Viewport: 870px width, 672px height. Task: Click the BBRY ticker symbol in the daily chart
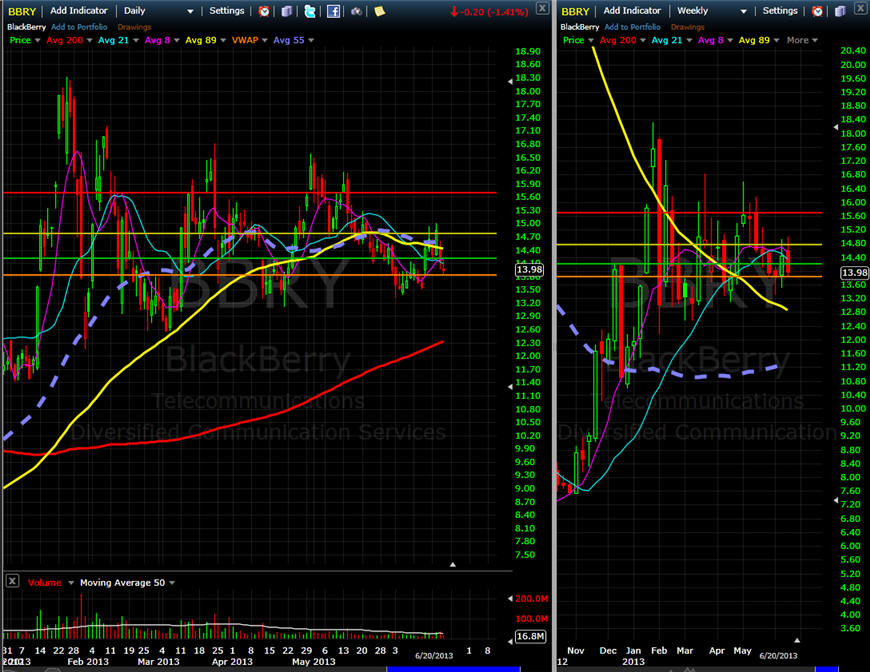point(21,11)
